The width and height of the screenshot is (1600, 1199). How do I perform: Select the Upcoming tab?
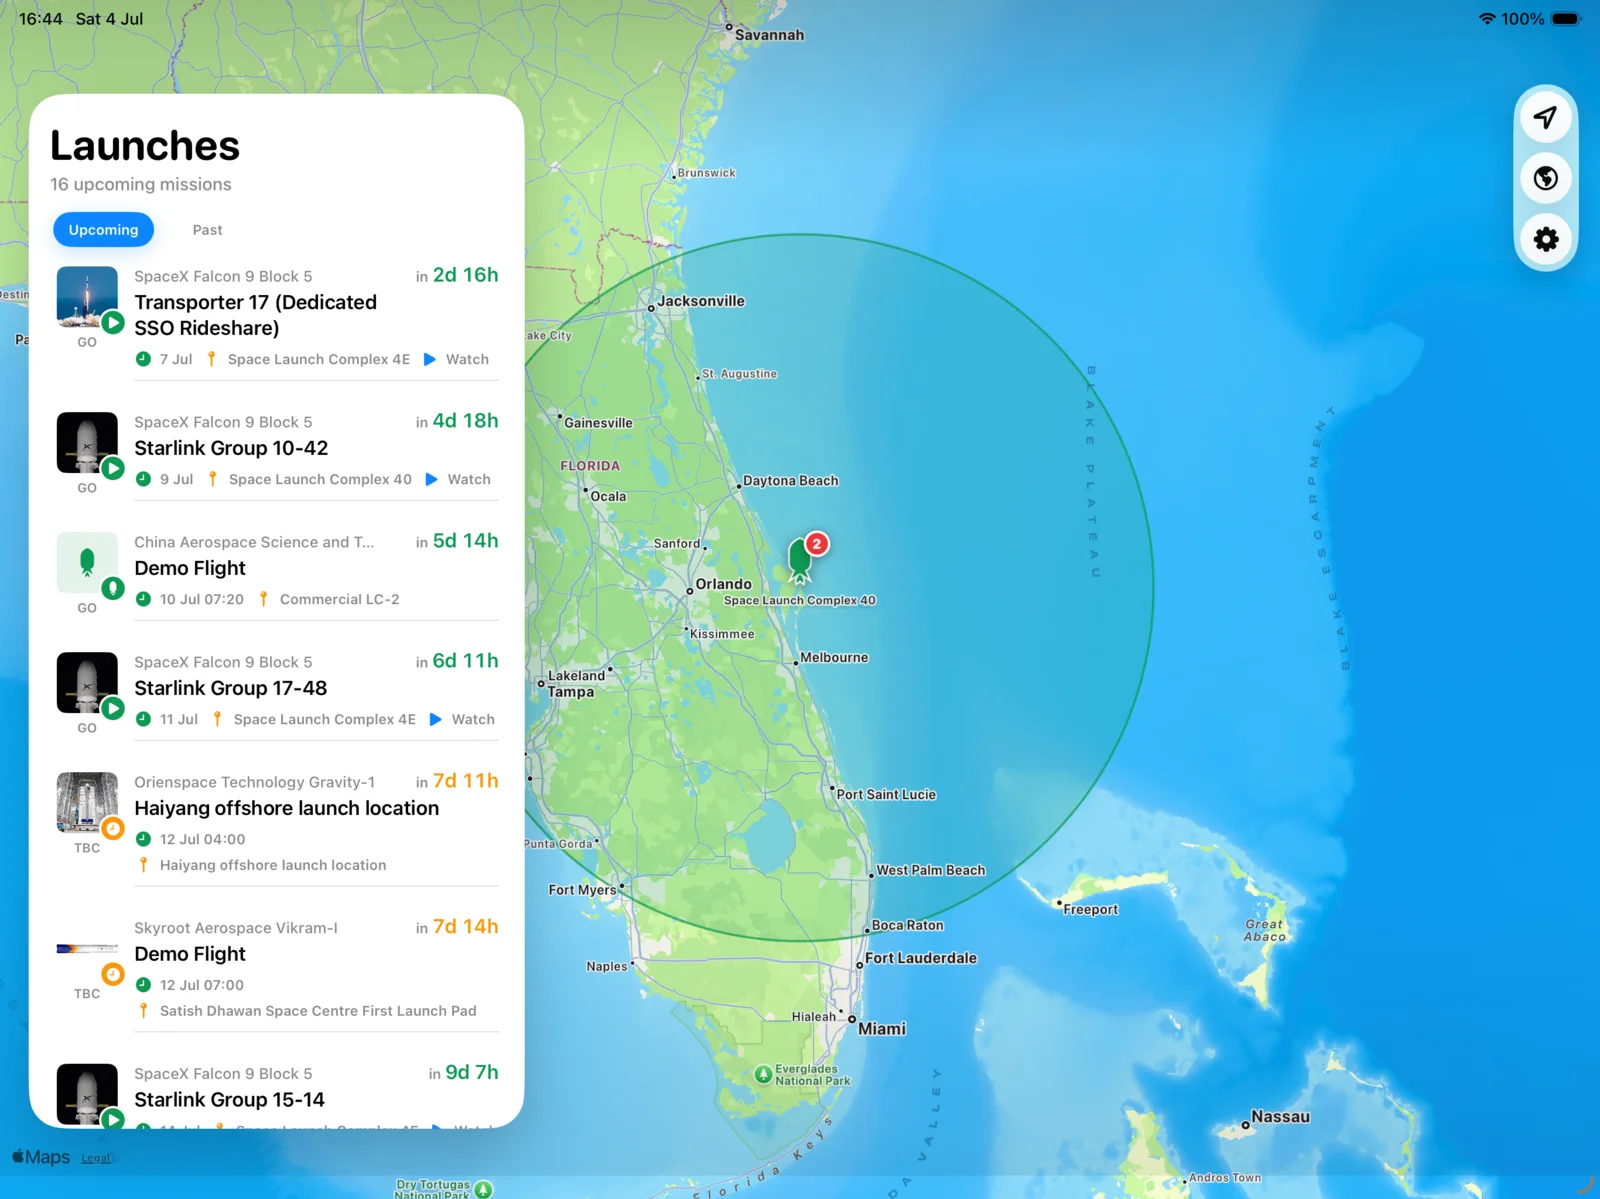point(103,230)
